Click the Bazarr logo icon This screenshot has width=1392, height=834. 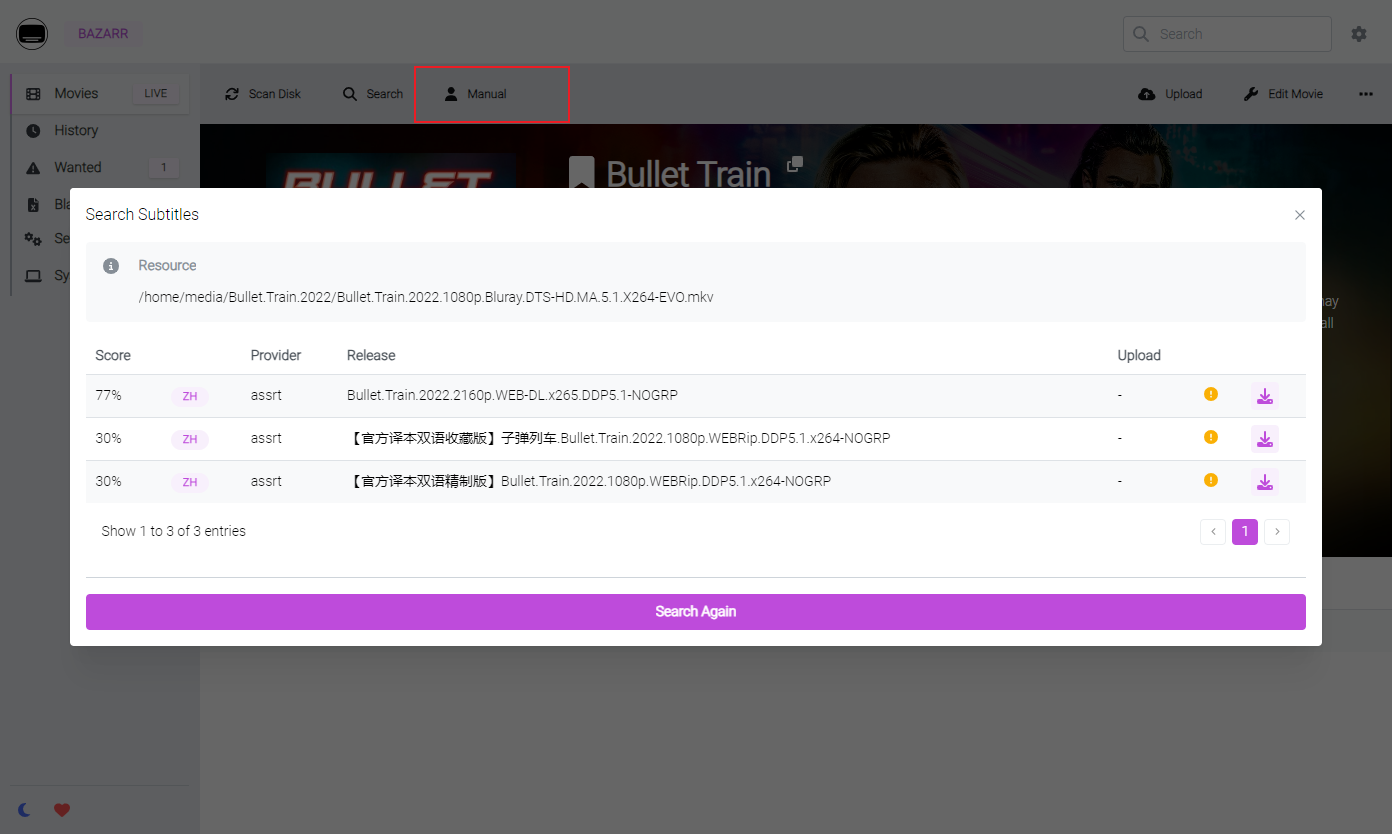tap(32, 34)
